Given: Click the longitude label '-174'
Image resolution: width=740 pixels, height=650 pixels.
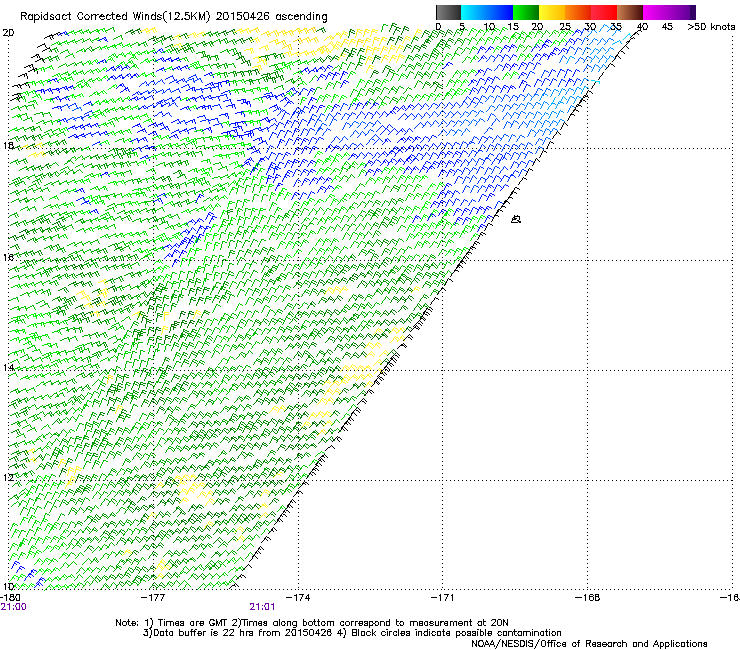Looking at the screenshot, I should pyautogui.click(x=298, y=598).
